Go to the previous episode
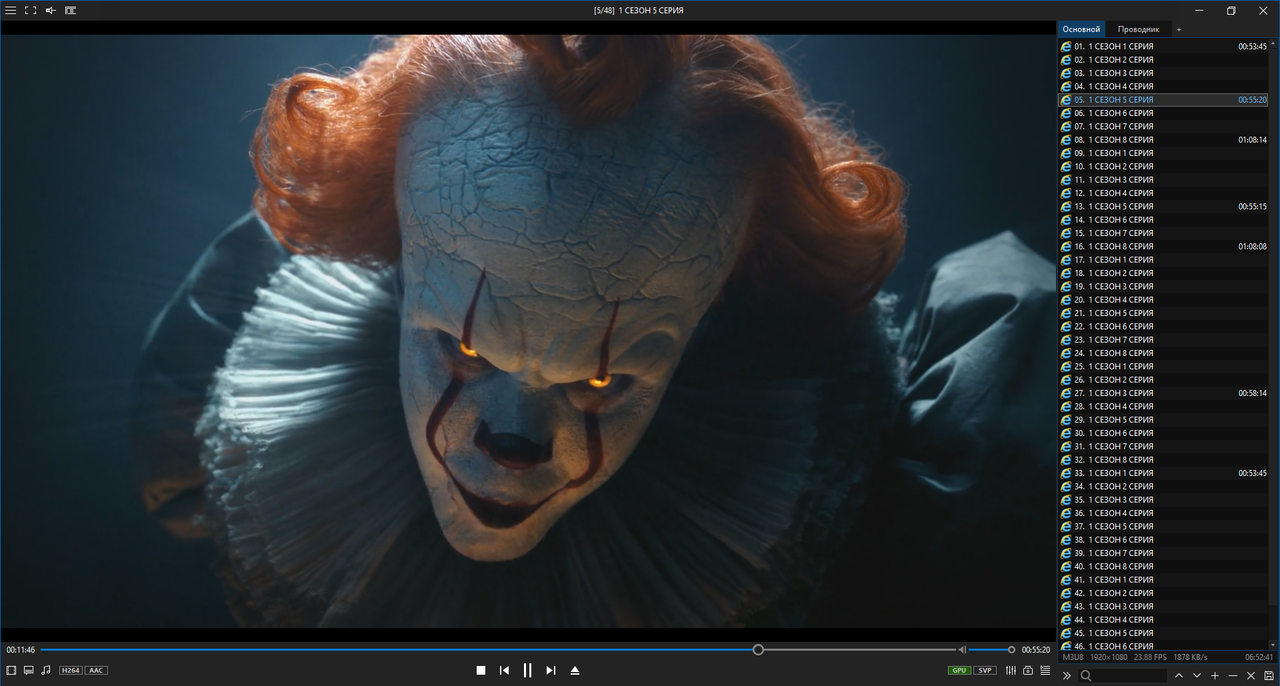This screenshot has width=1280, height=686. [504, 670]
